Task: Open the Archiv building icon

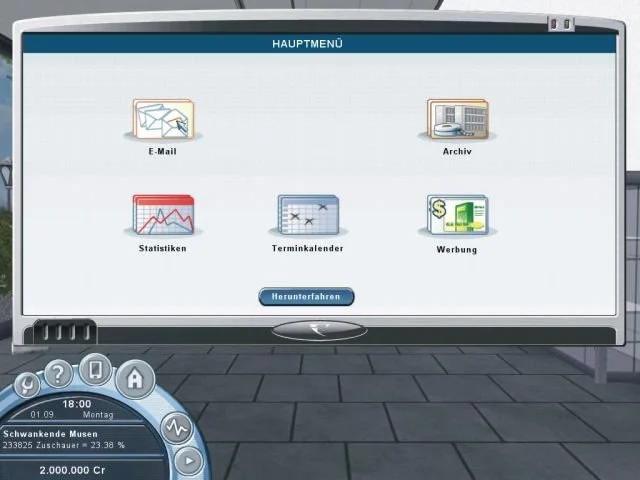Action: [458, 119]
